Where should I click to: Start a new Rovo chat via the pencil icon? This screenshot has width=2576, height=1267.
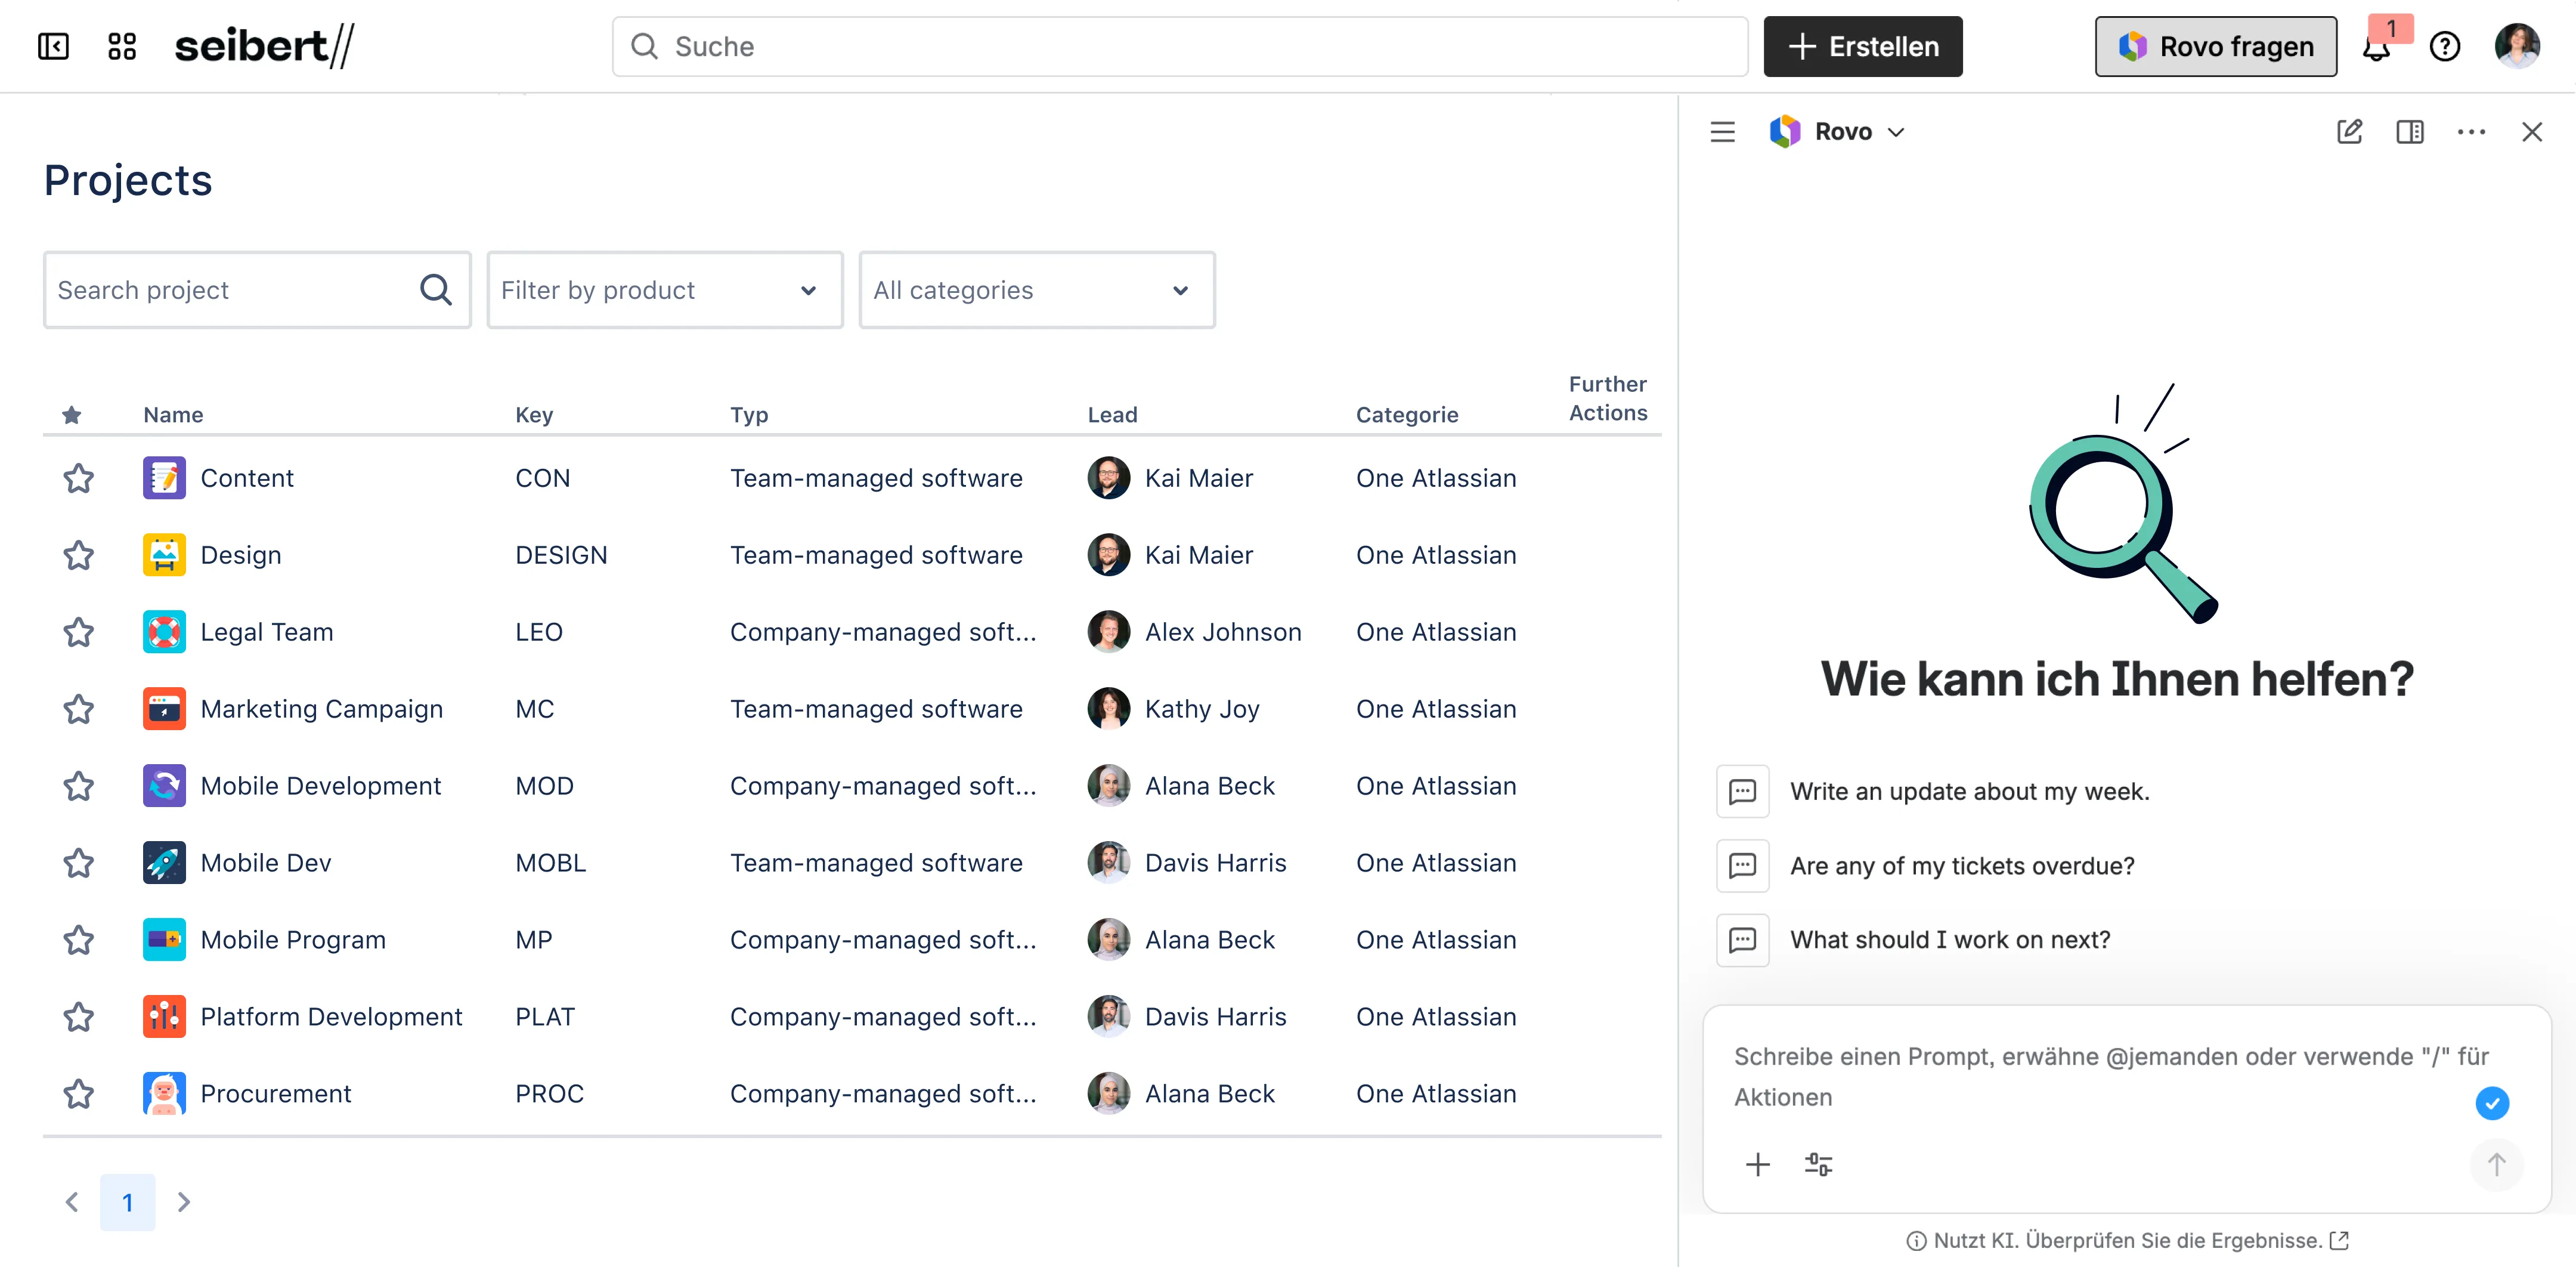click(x=2349, y=131)
